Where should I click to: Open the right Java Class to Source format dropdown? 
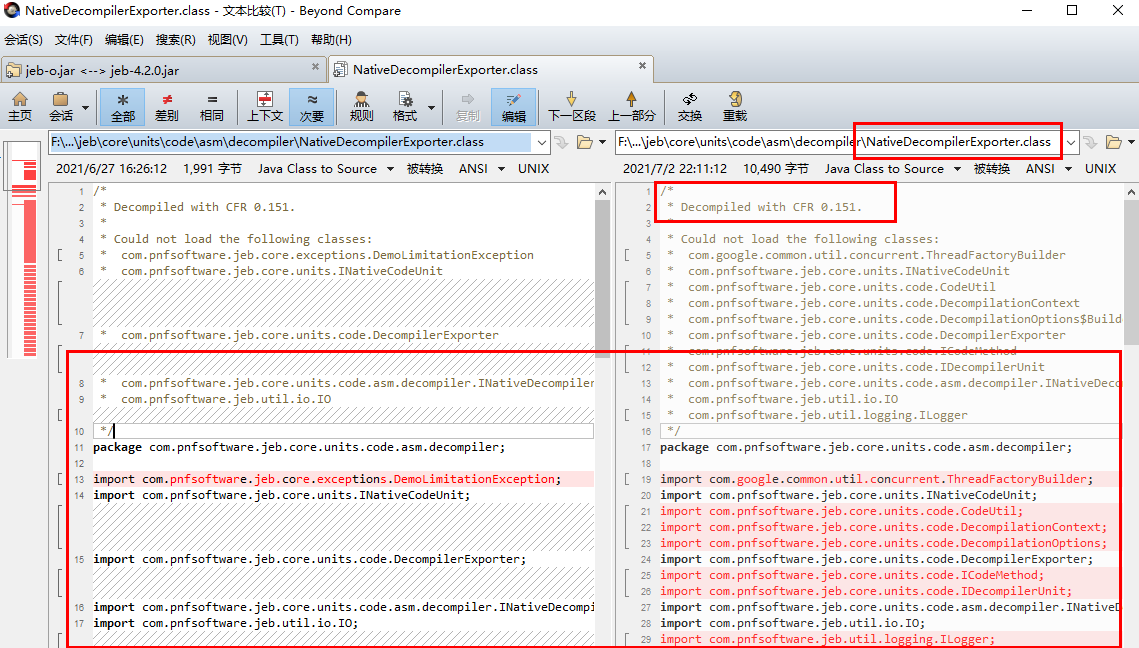[893, 169]
